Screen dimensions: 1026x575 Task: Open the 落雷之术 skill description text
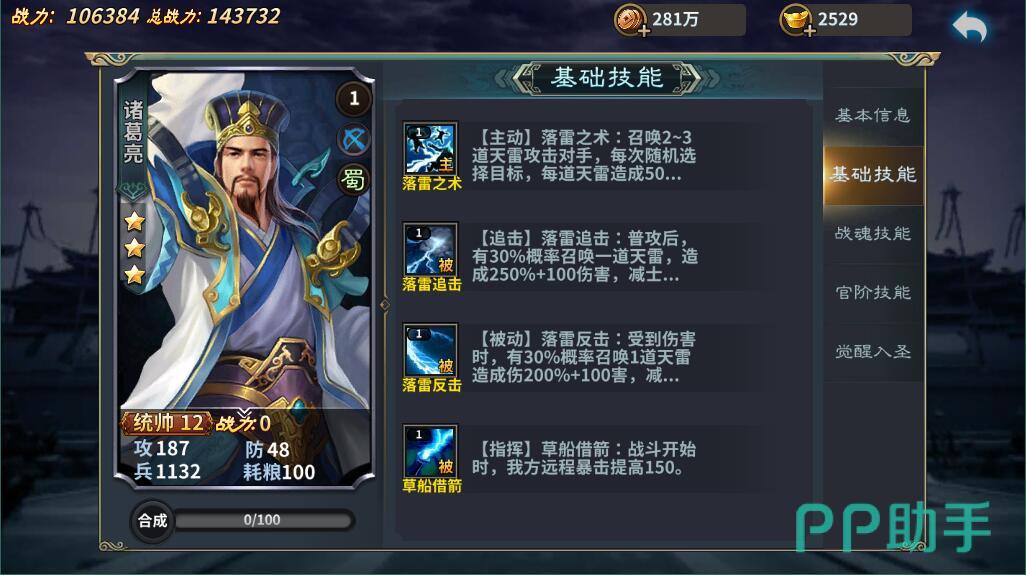point(583,156)
